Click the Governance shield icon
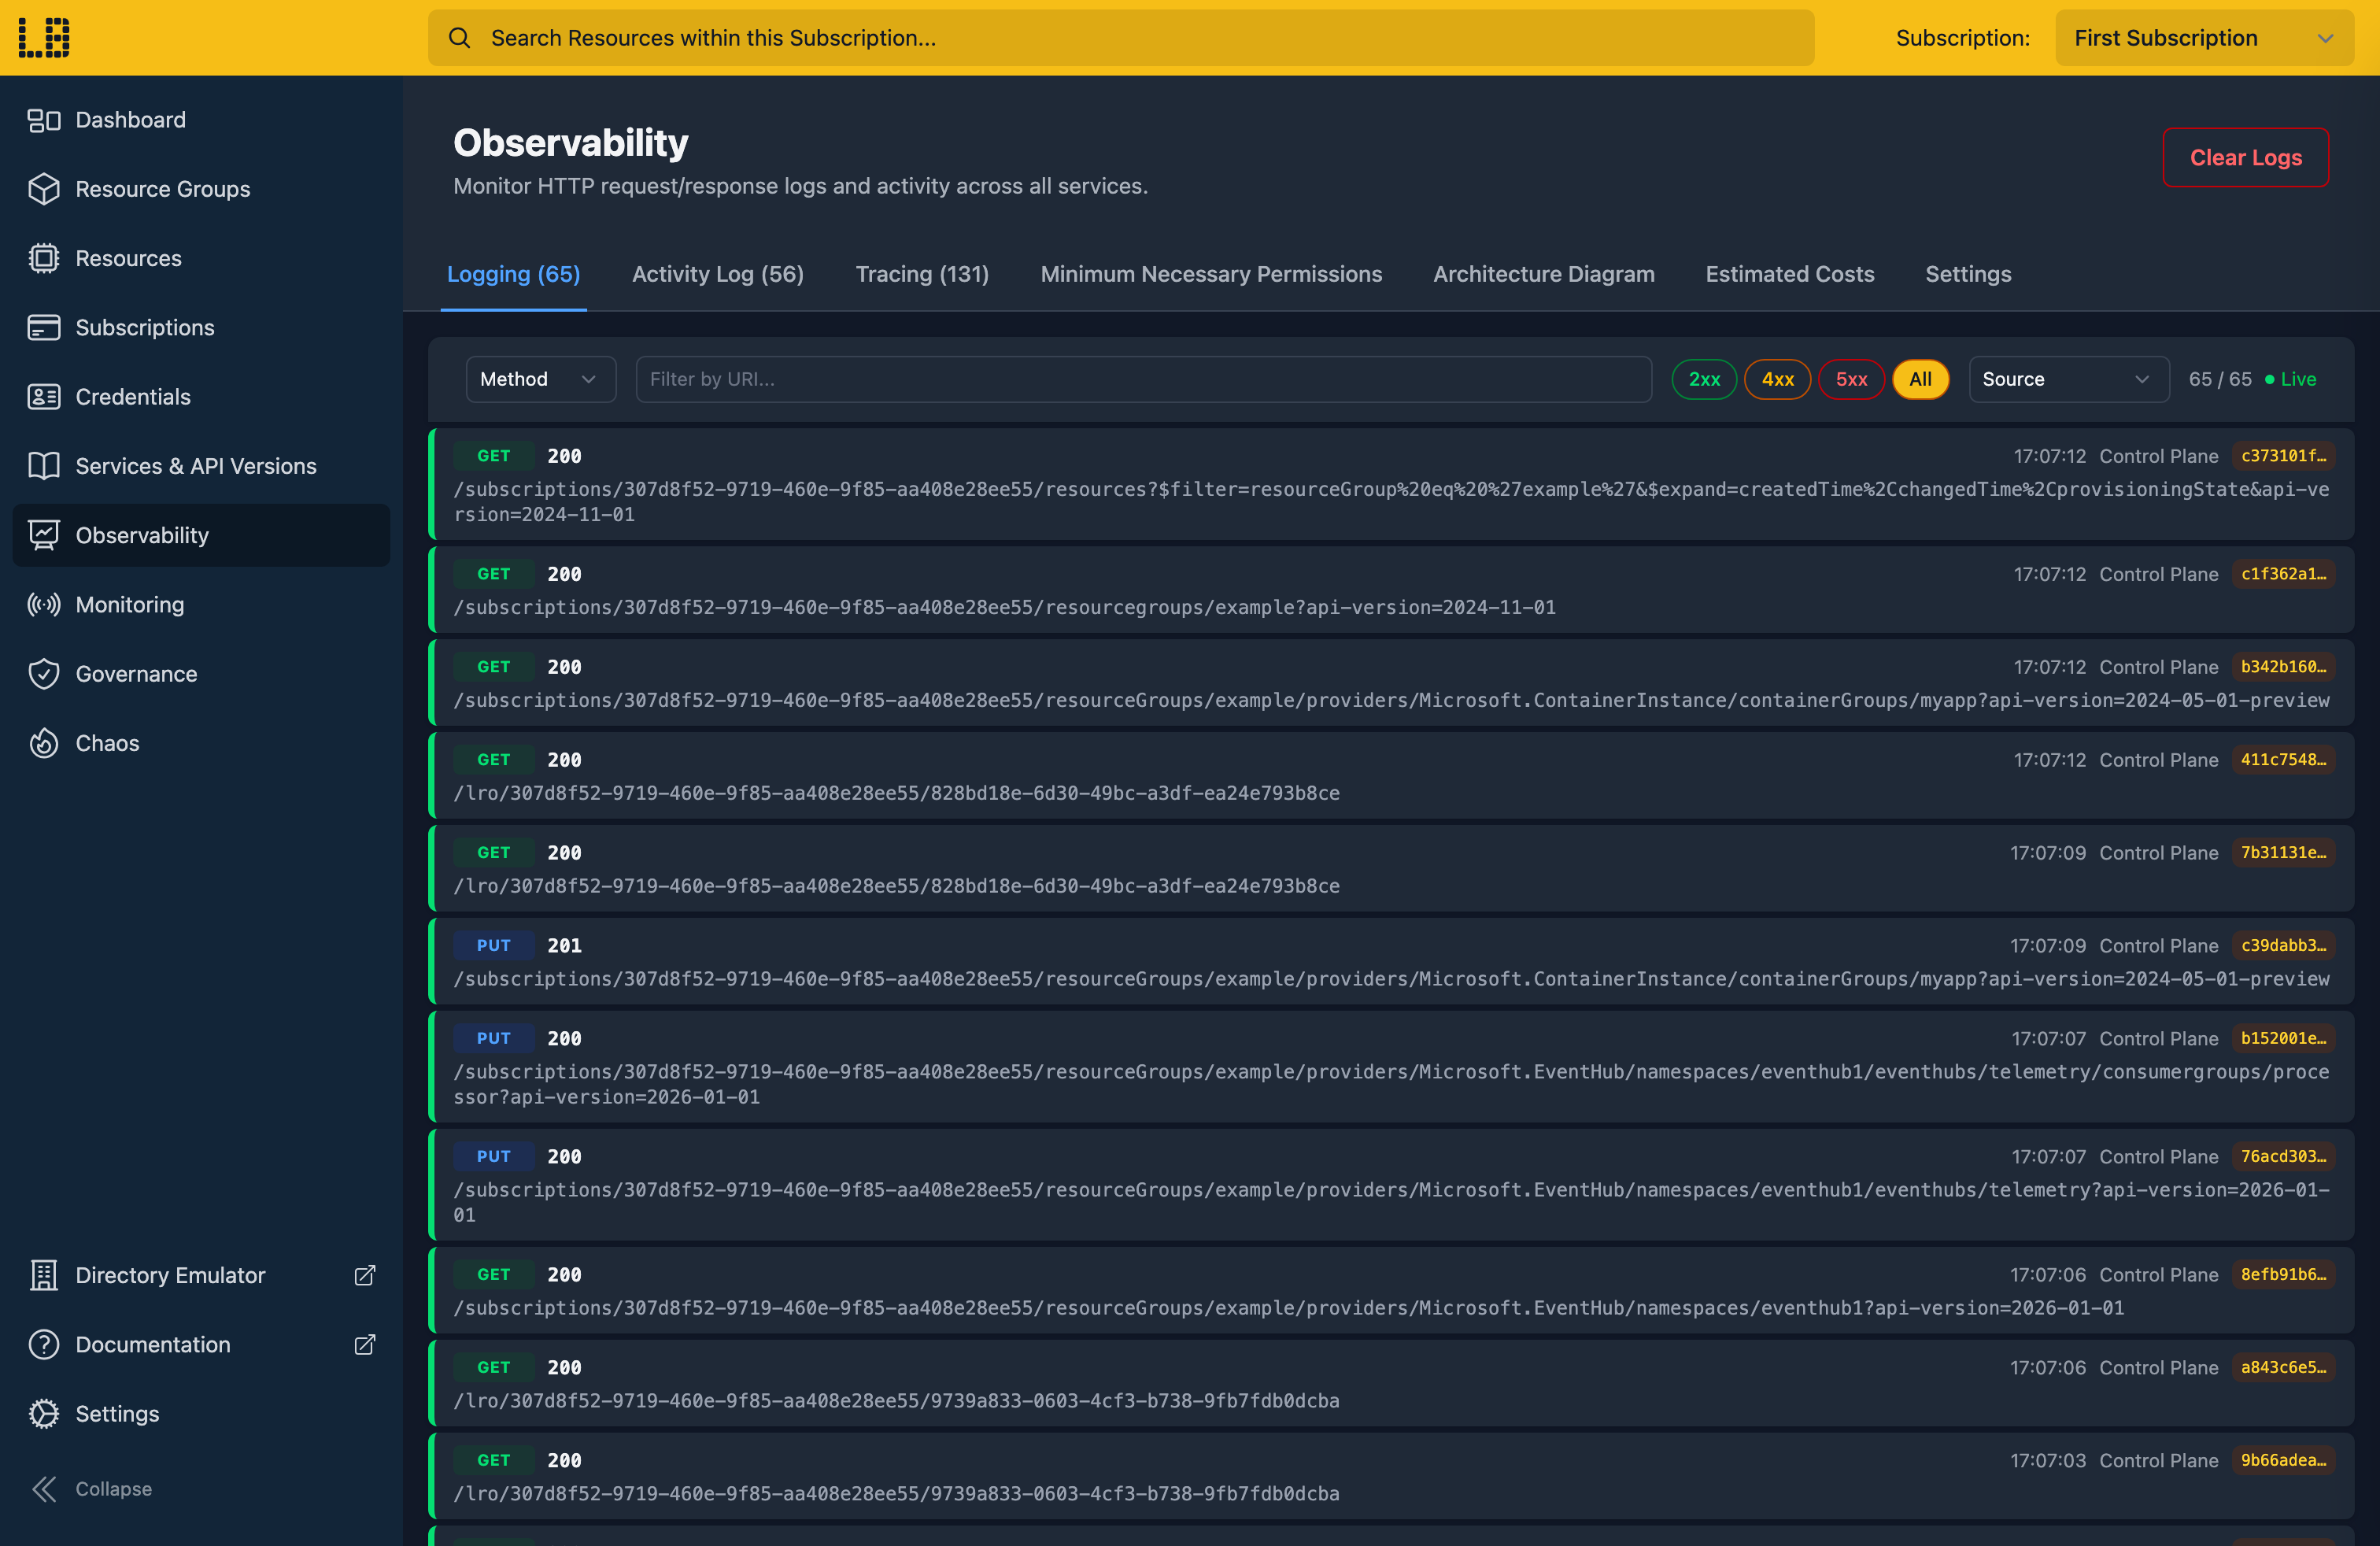The height and width of the screenshot is (1546, 2380). point(44,674)
